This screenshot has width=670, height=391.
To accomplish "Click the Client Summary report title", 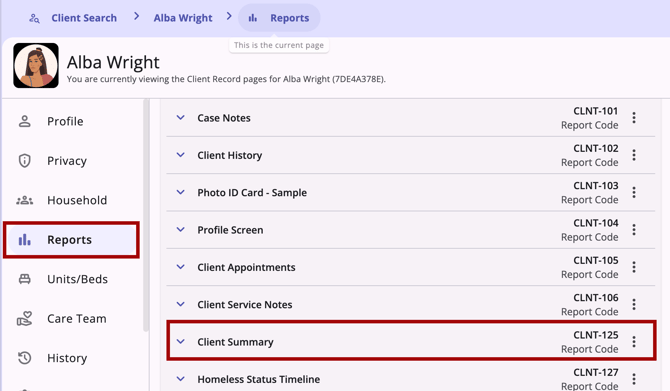I will [235, 342].
